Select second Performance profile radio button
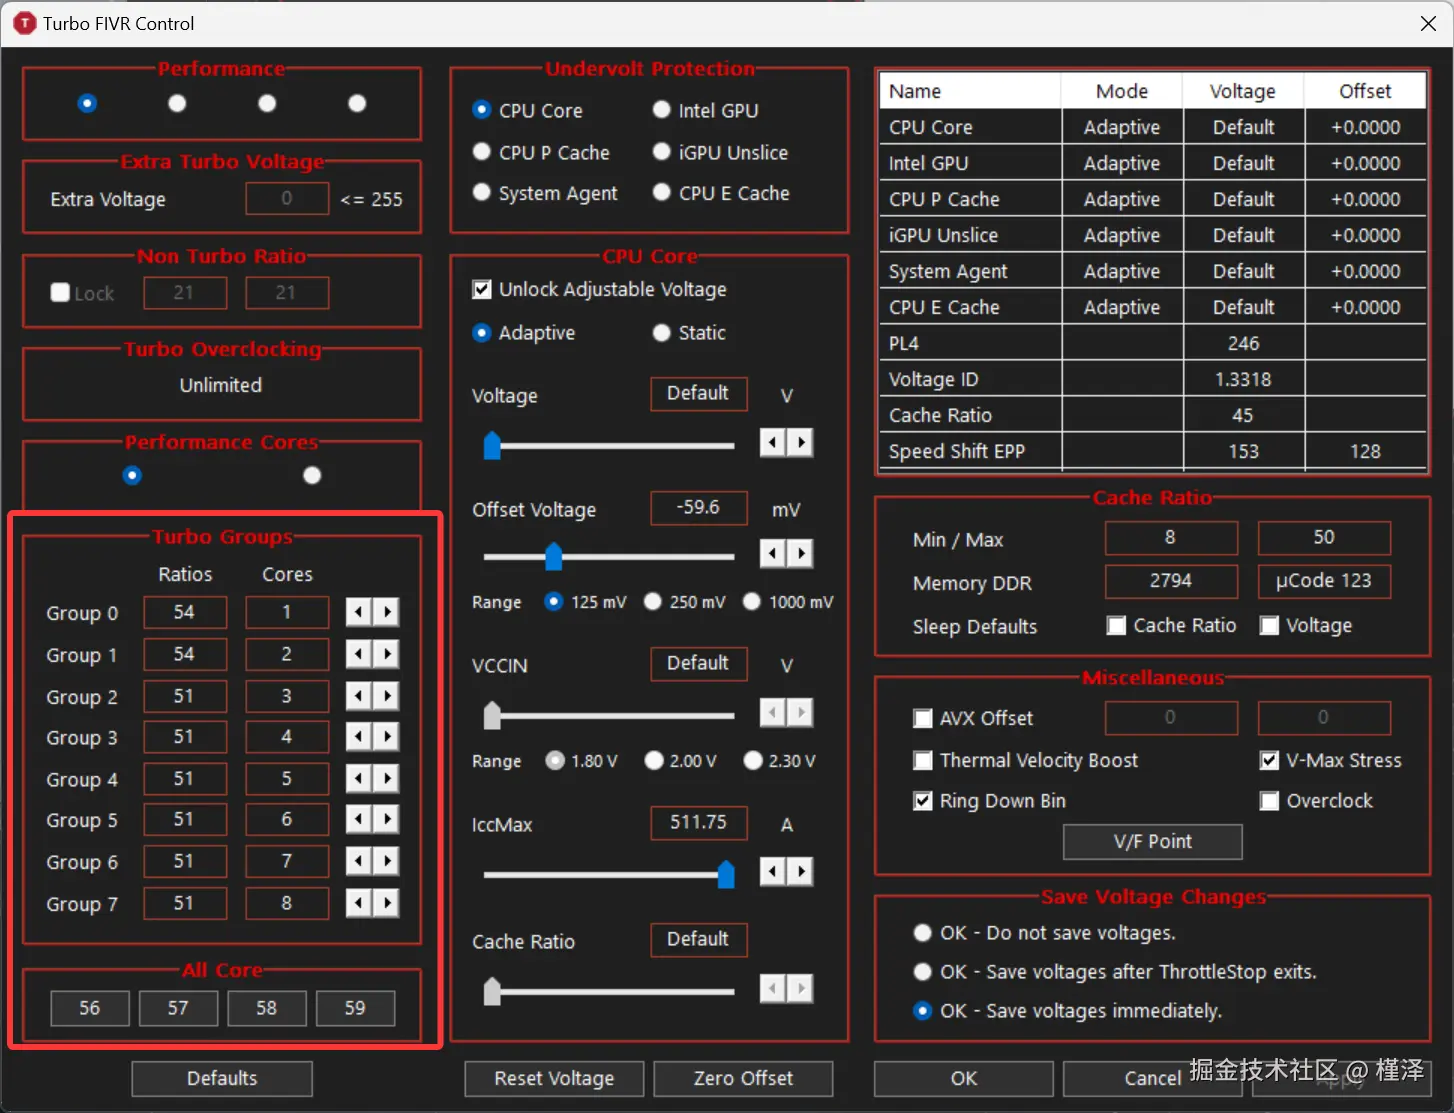Image resolution: width=1454 pixels, height=1113 pixels. point(177,103)
